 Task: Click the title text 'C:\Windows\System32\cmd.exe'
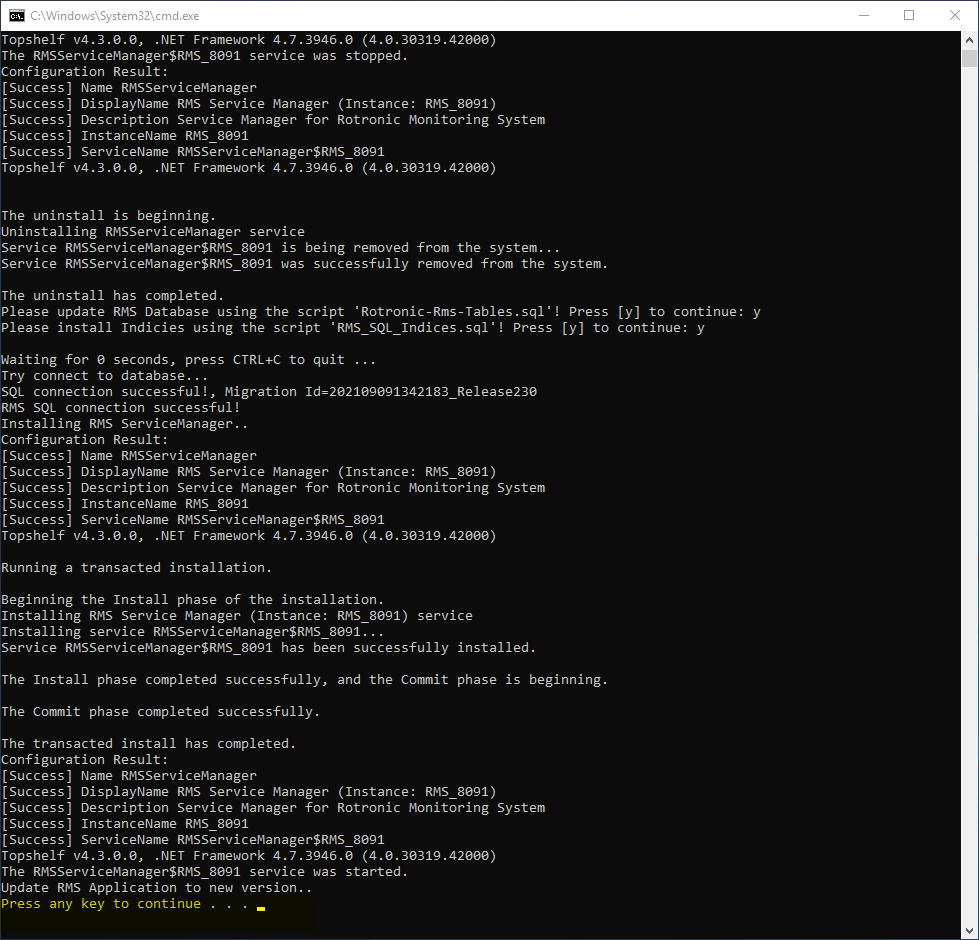tap(115, 16)
